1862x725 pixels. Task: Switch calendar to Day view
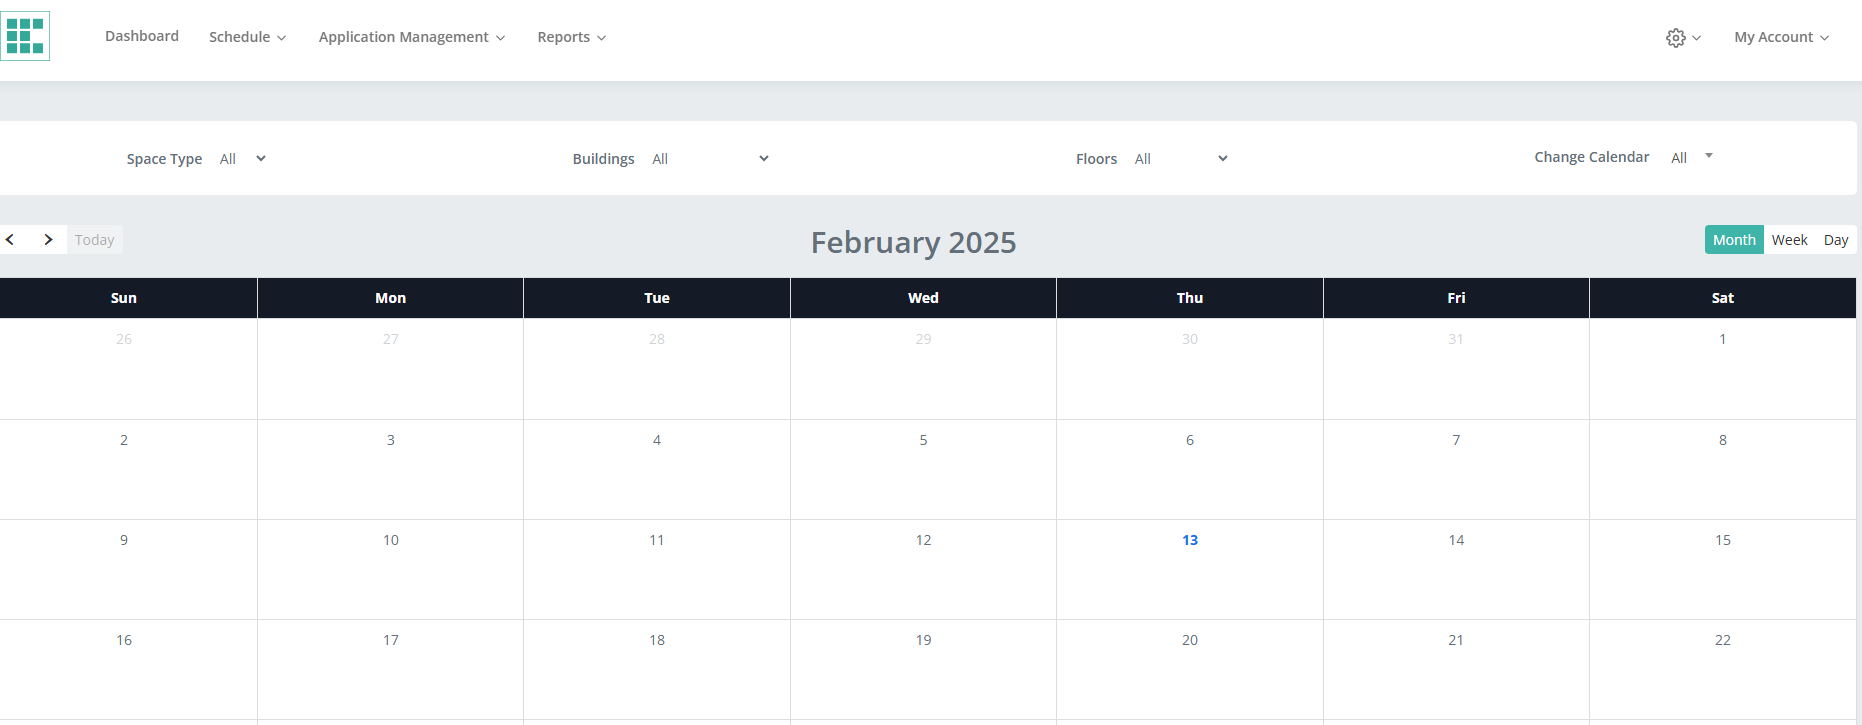(x=1835, y=240)
